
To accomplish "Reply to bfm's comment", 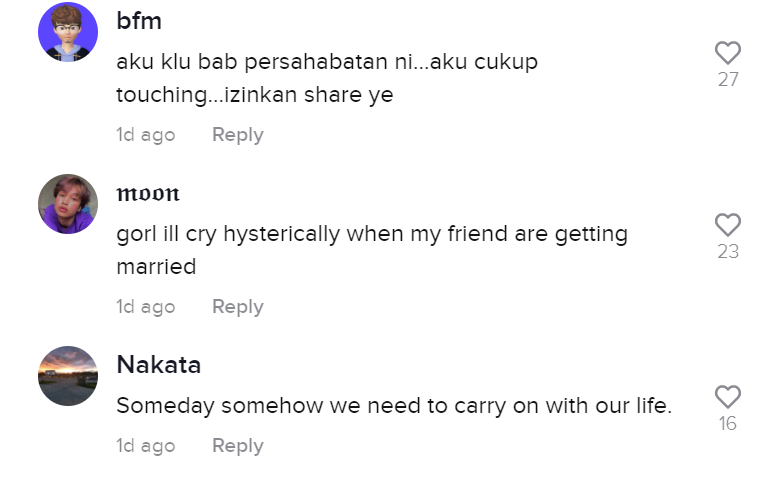I will 237,135.
